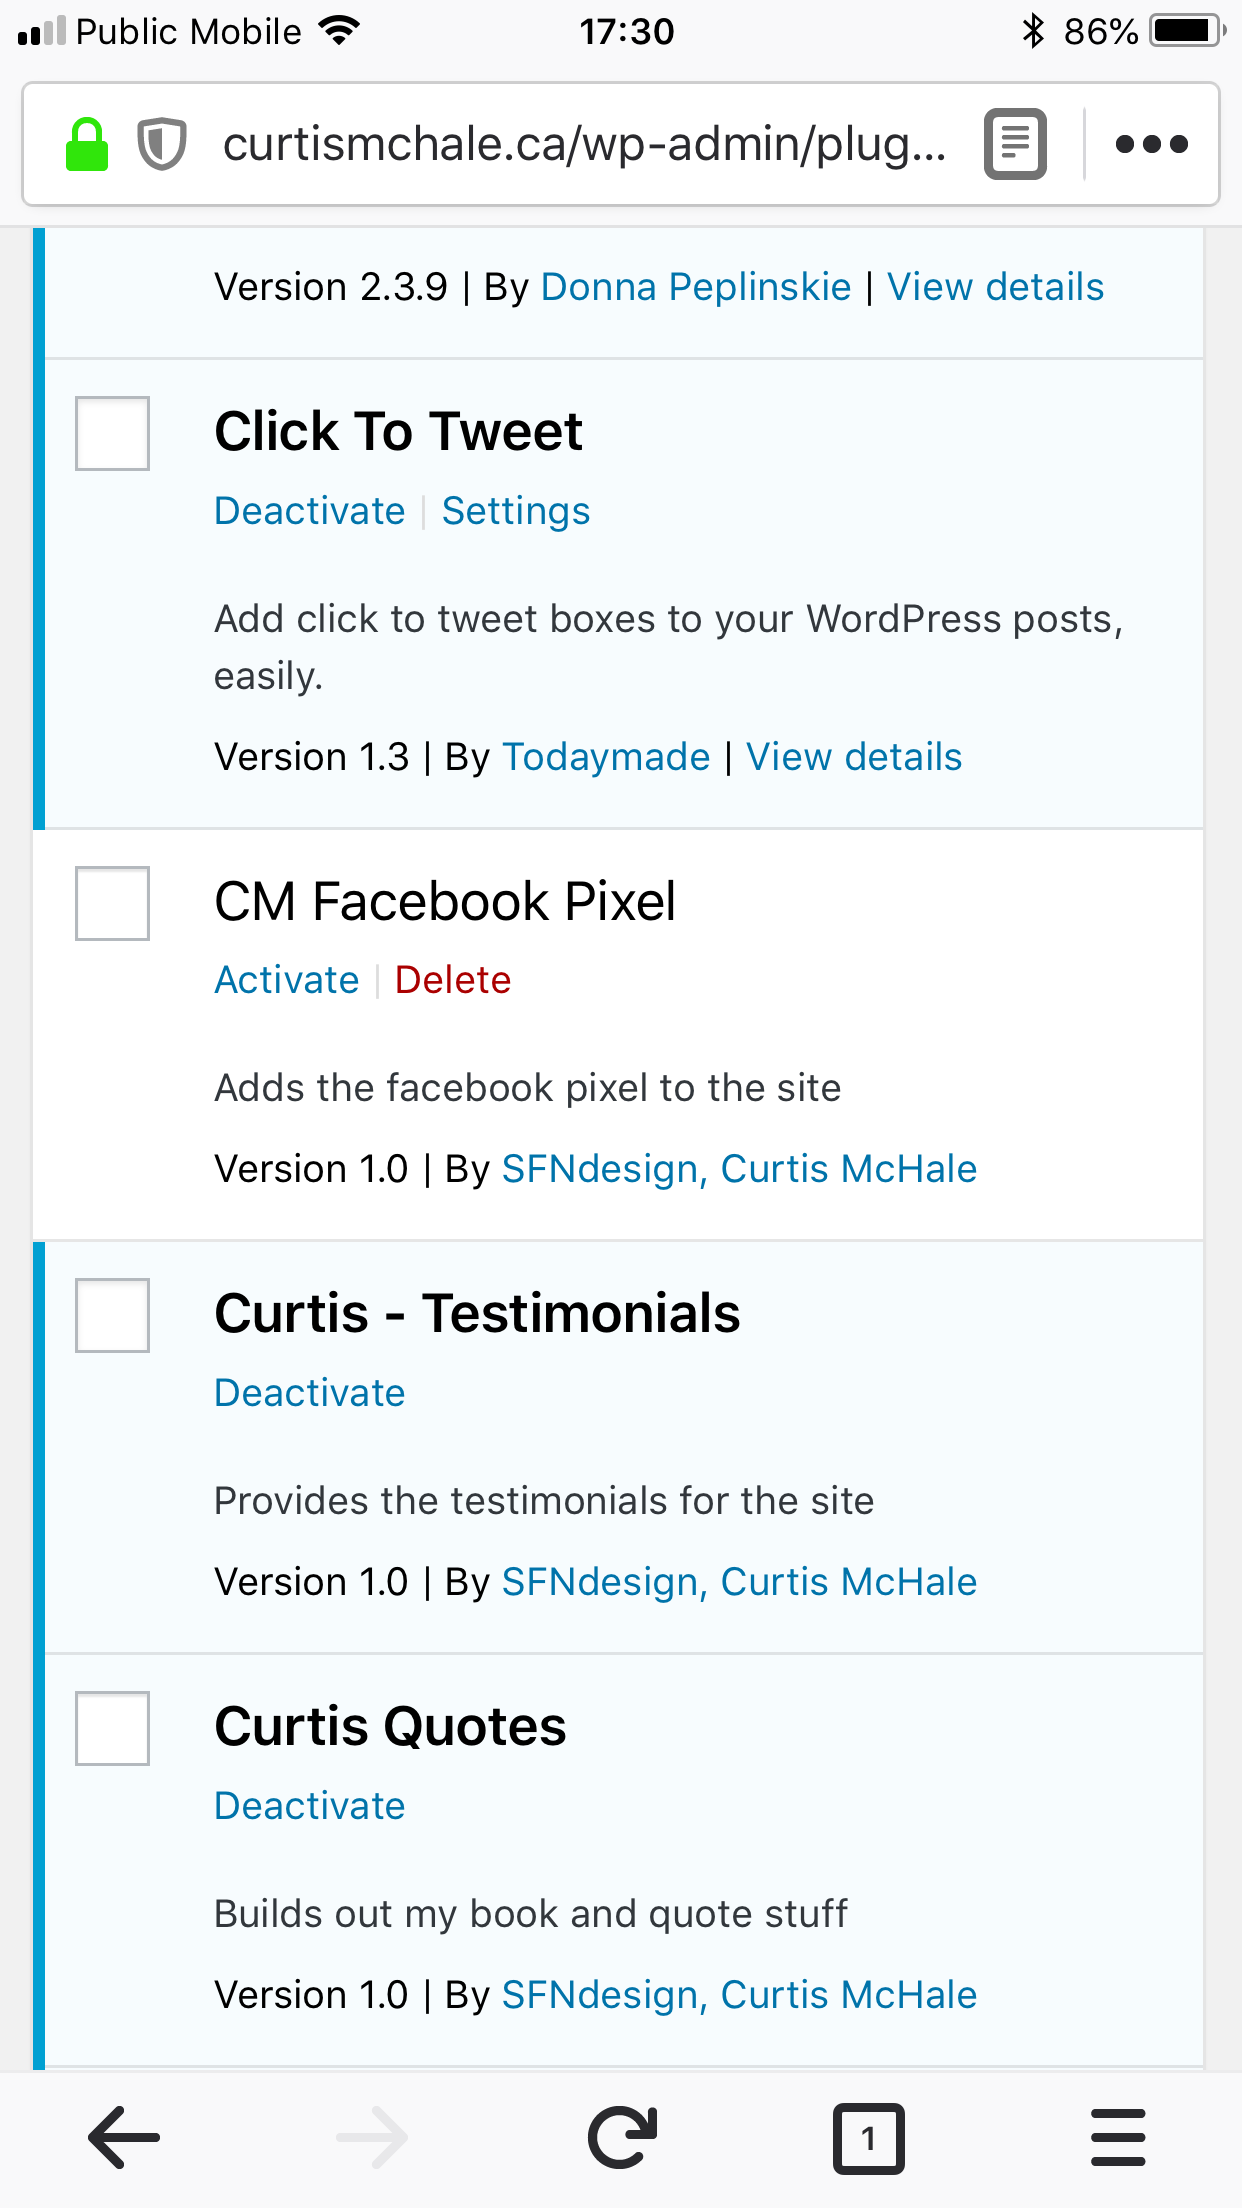
Task: Open the three-dot page actions menu
Action: coord(1151,145)
